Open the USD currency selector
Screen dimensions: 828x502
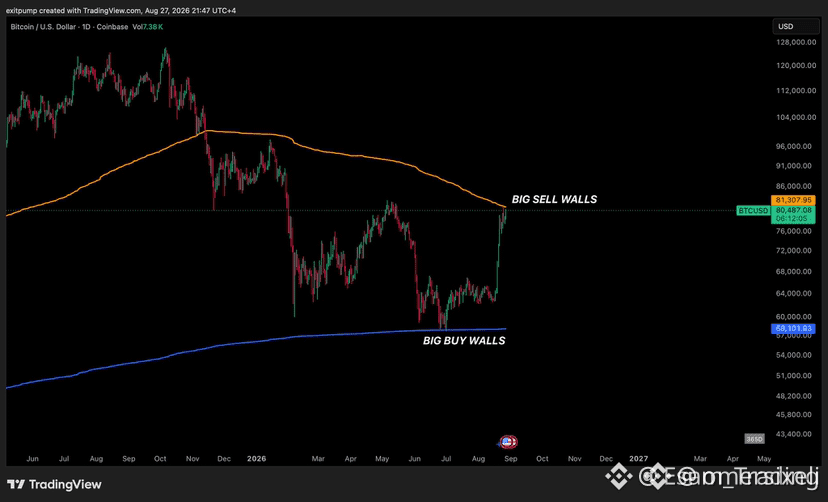click(795, 26)
